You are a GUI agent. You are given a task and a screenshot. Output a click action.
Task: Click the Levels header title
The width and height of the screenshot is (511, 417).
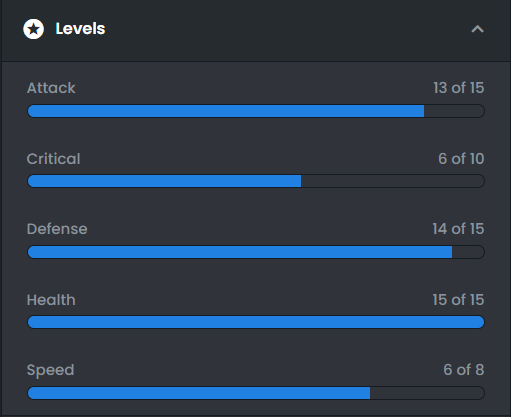80,29
